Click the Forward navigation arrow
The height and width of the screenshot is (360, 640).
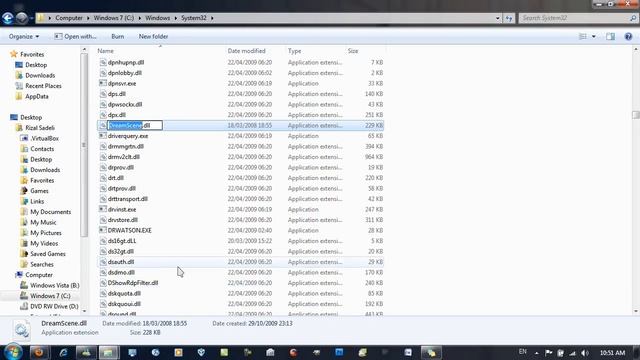click(x=22, y=18)
